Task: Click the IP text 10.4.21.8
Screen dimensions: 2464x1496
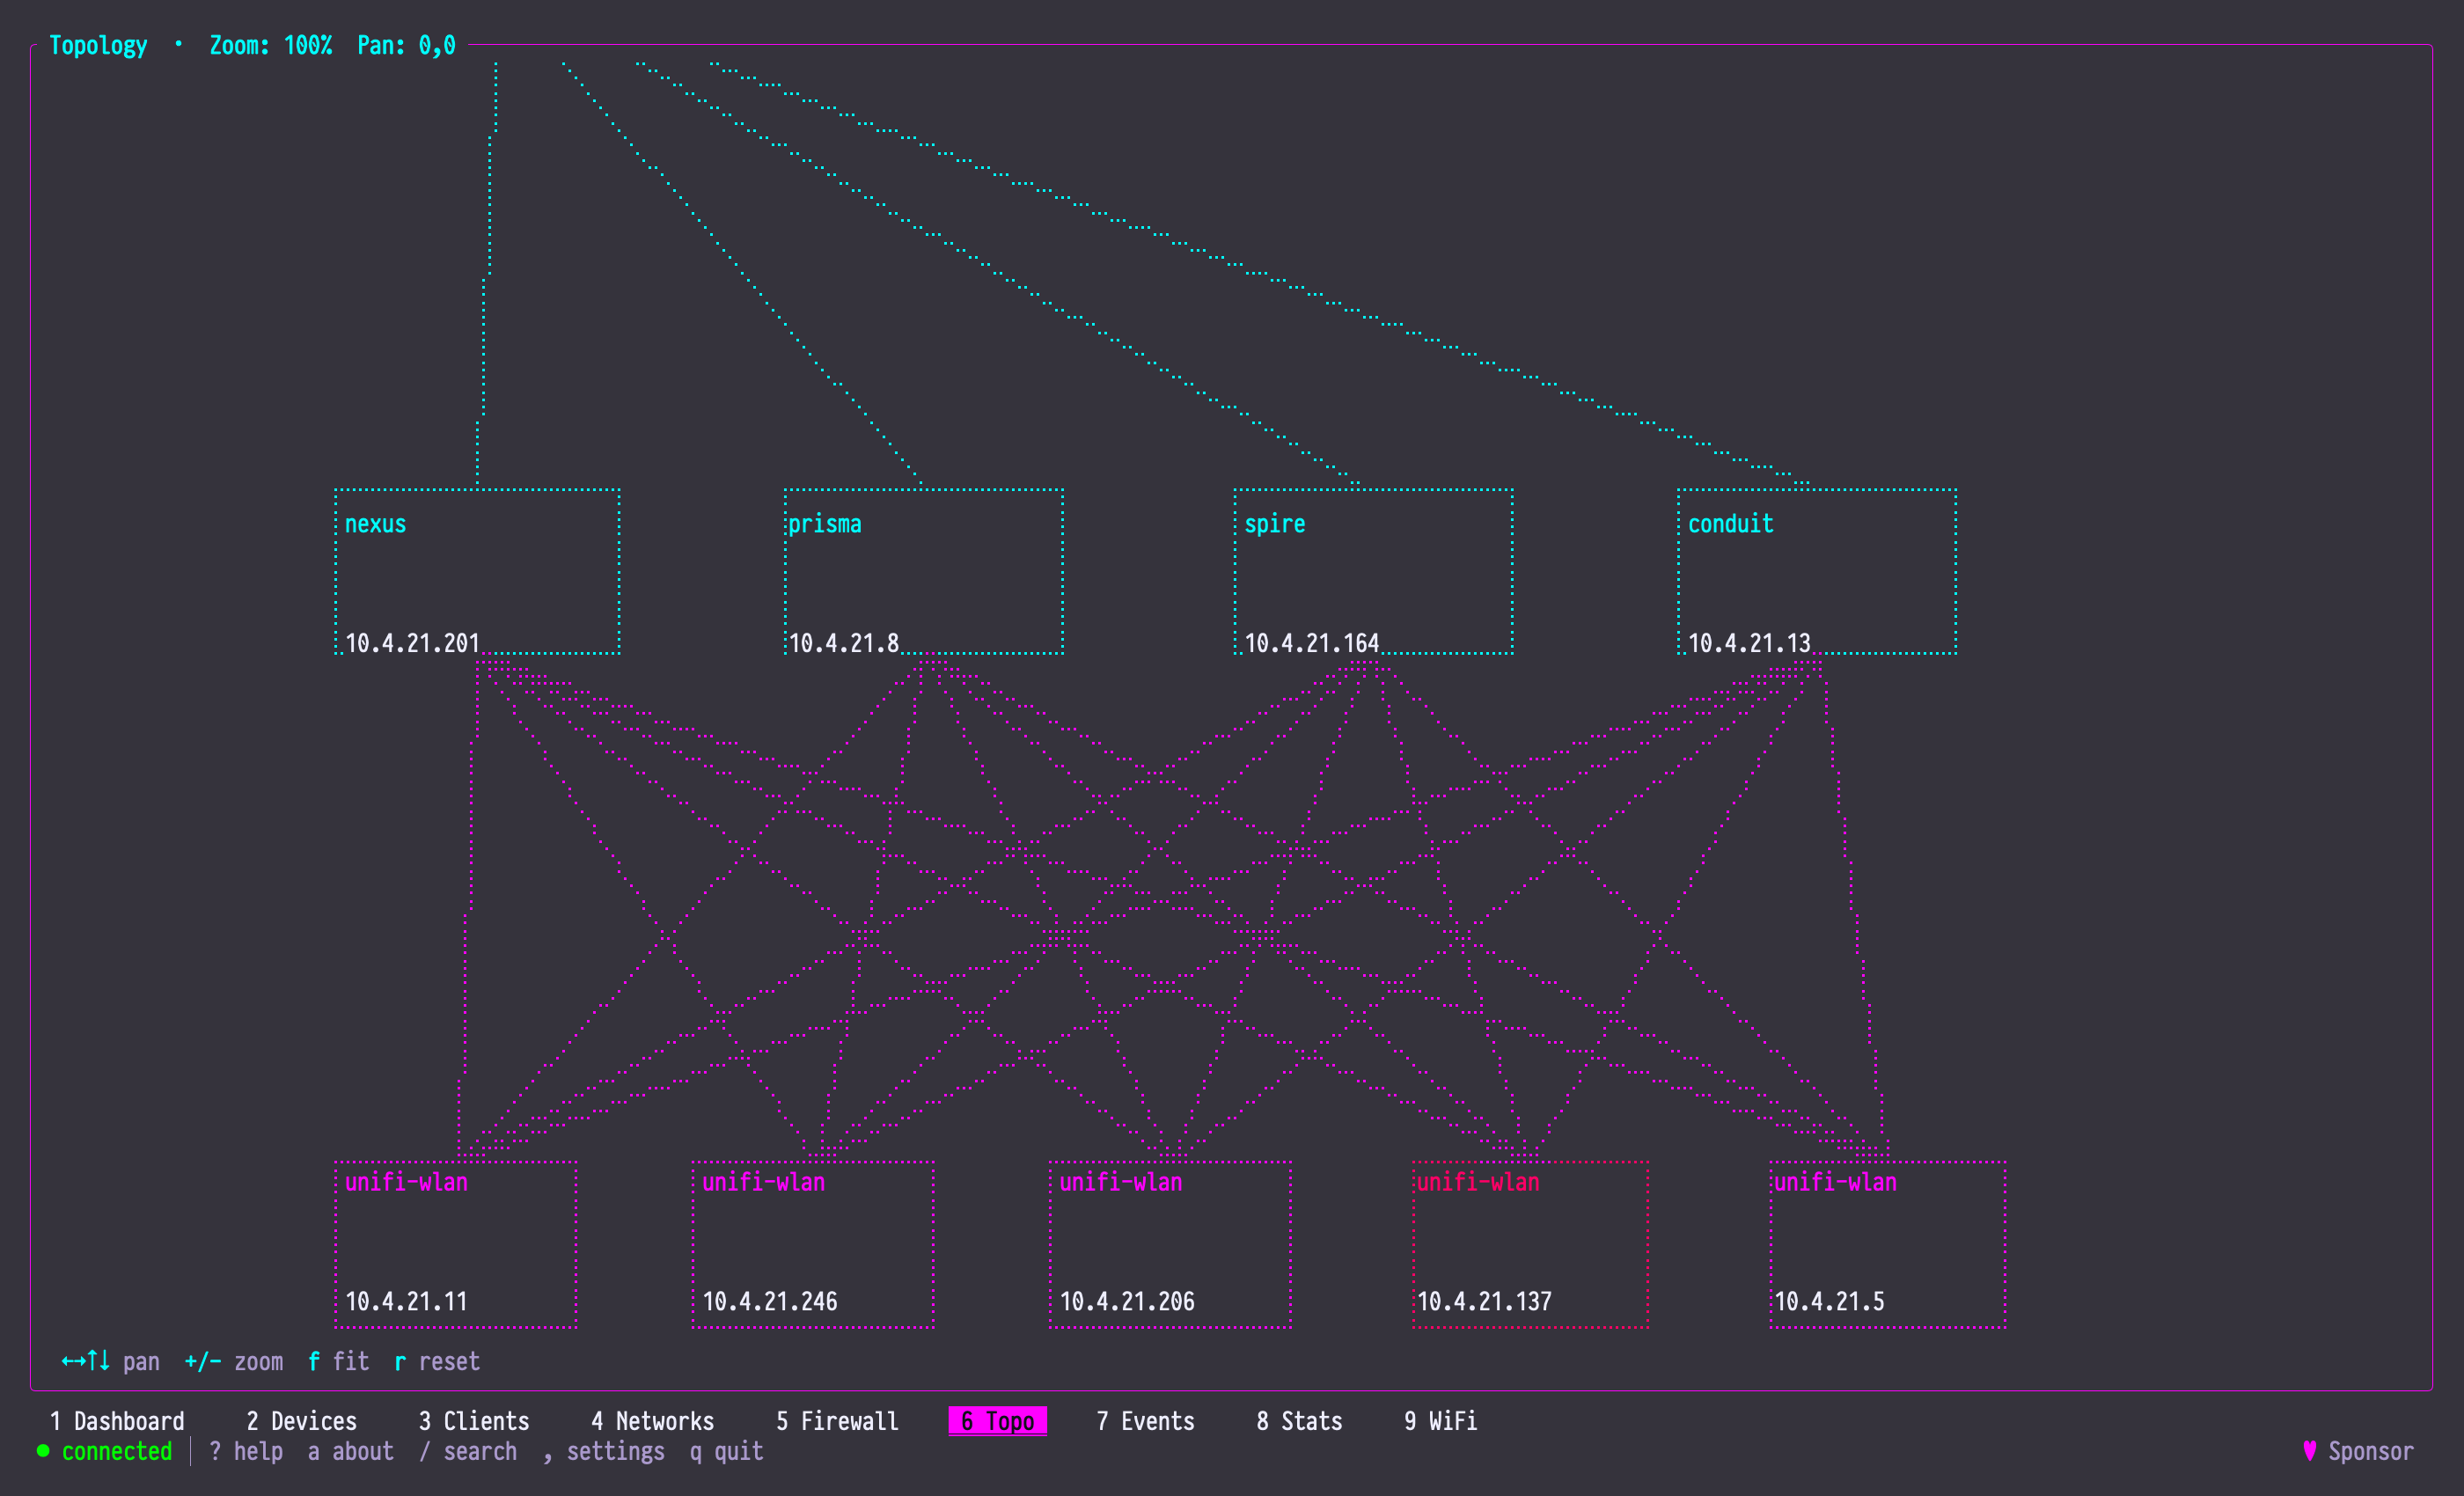Action: click(x=844, y=643)
